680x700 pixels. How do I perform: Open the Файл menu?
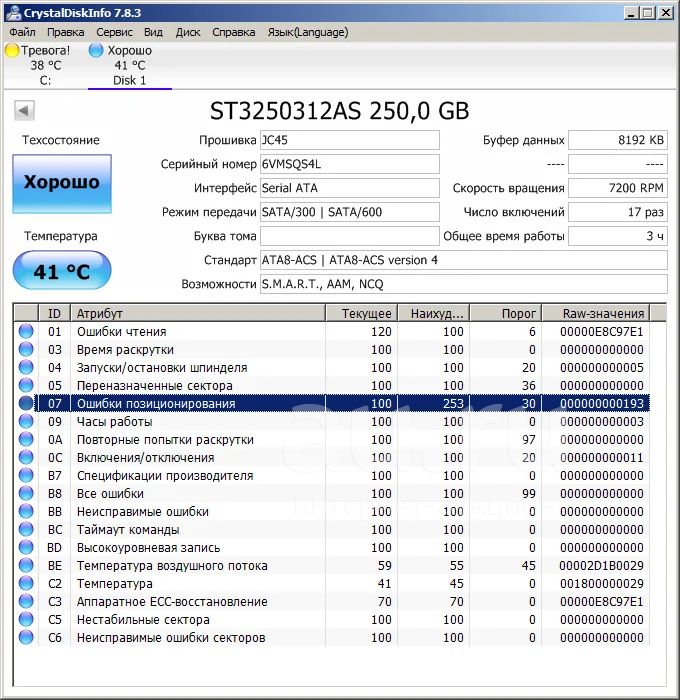(22, 32)
